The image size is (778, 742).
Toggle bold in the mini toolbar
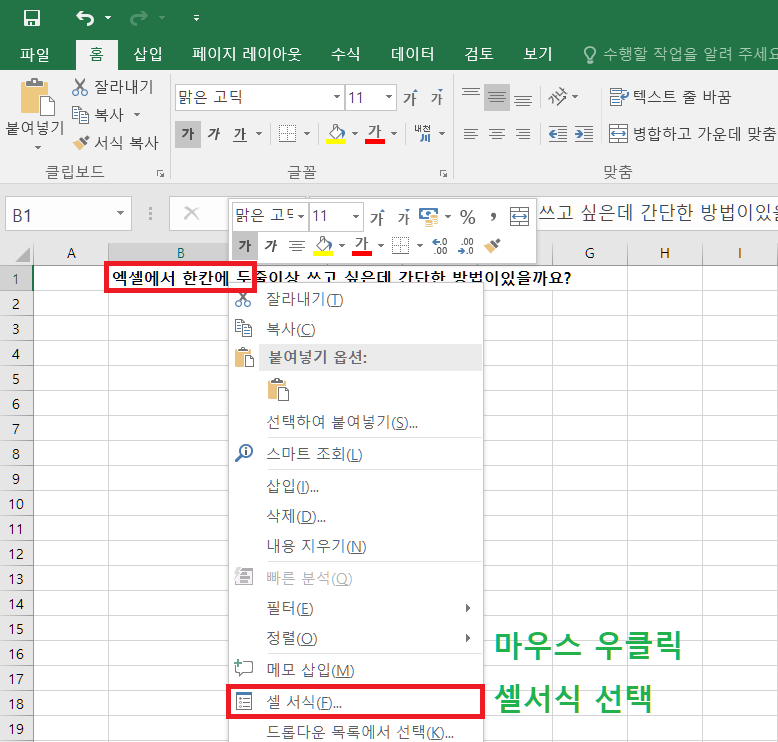click(x=245, y=246)
